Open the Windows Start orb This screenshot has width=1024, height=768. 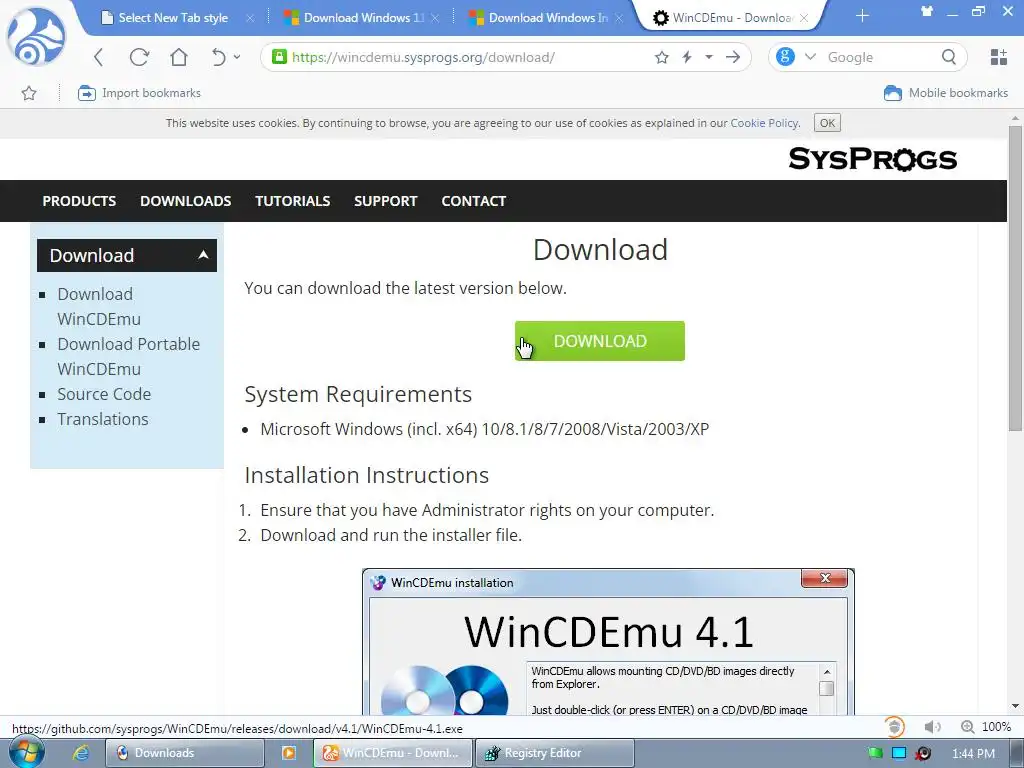tap(27, 752)
